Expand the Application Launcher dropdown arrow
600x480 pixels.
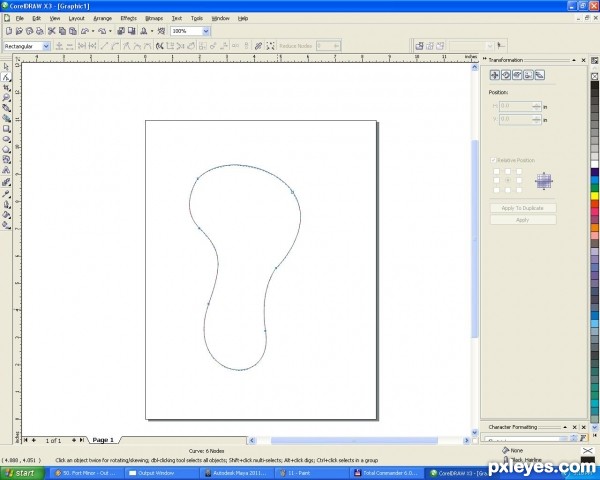152,31
